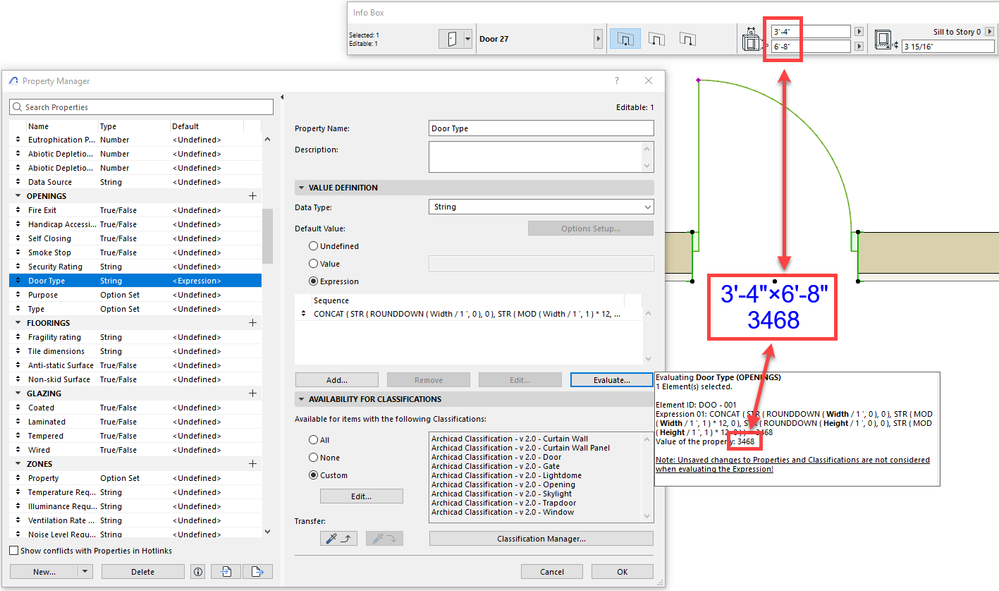Select the first door anchor/reveal icon in Info Box
The width and height of the screenshot is (999, 591).
625,39
